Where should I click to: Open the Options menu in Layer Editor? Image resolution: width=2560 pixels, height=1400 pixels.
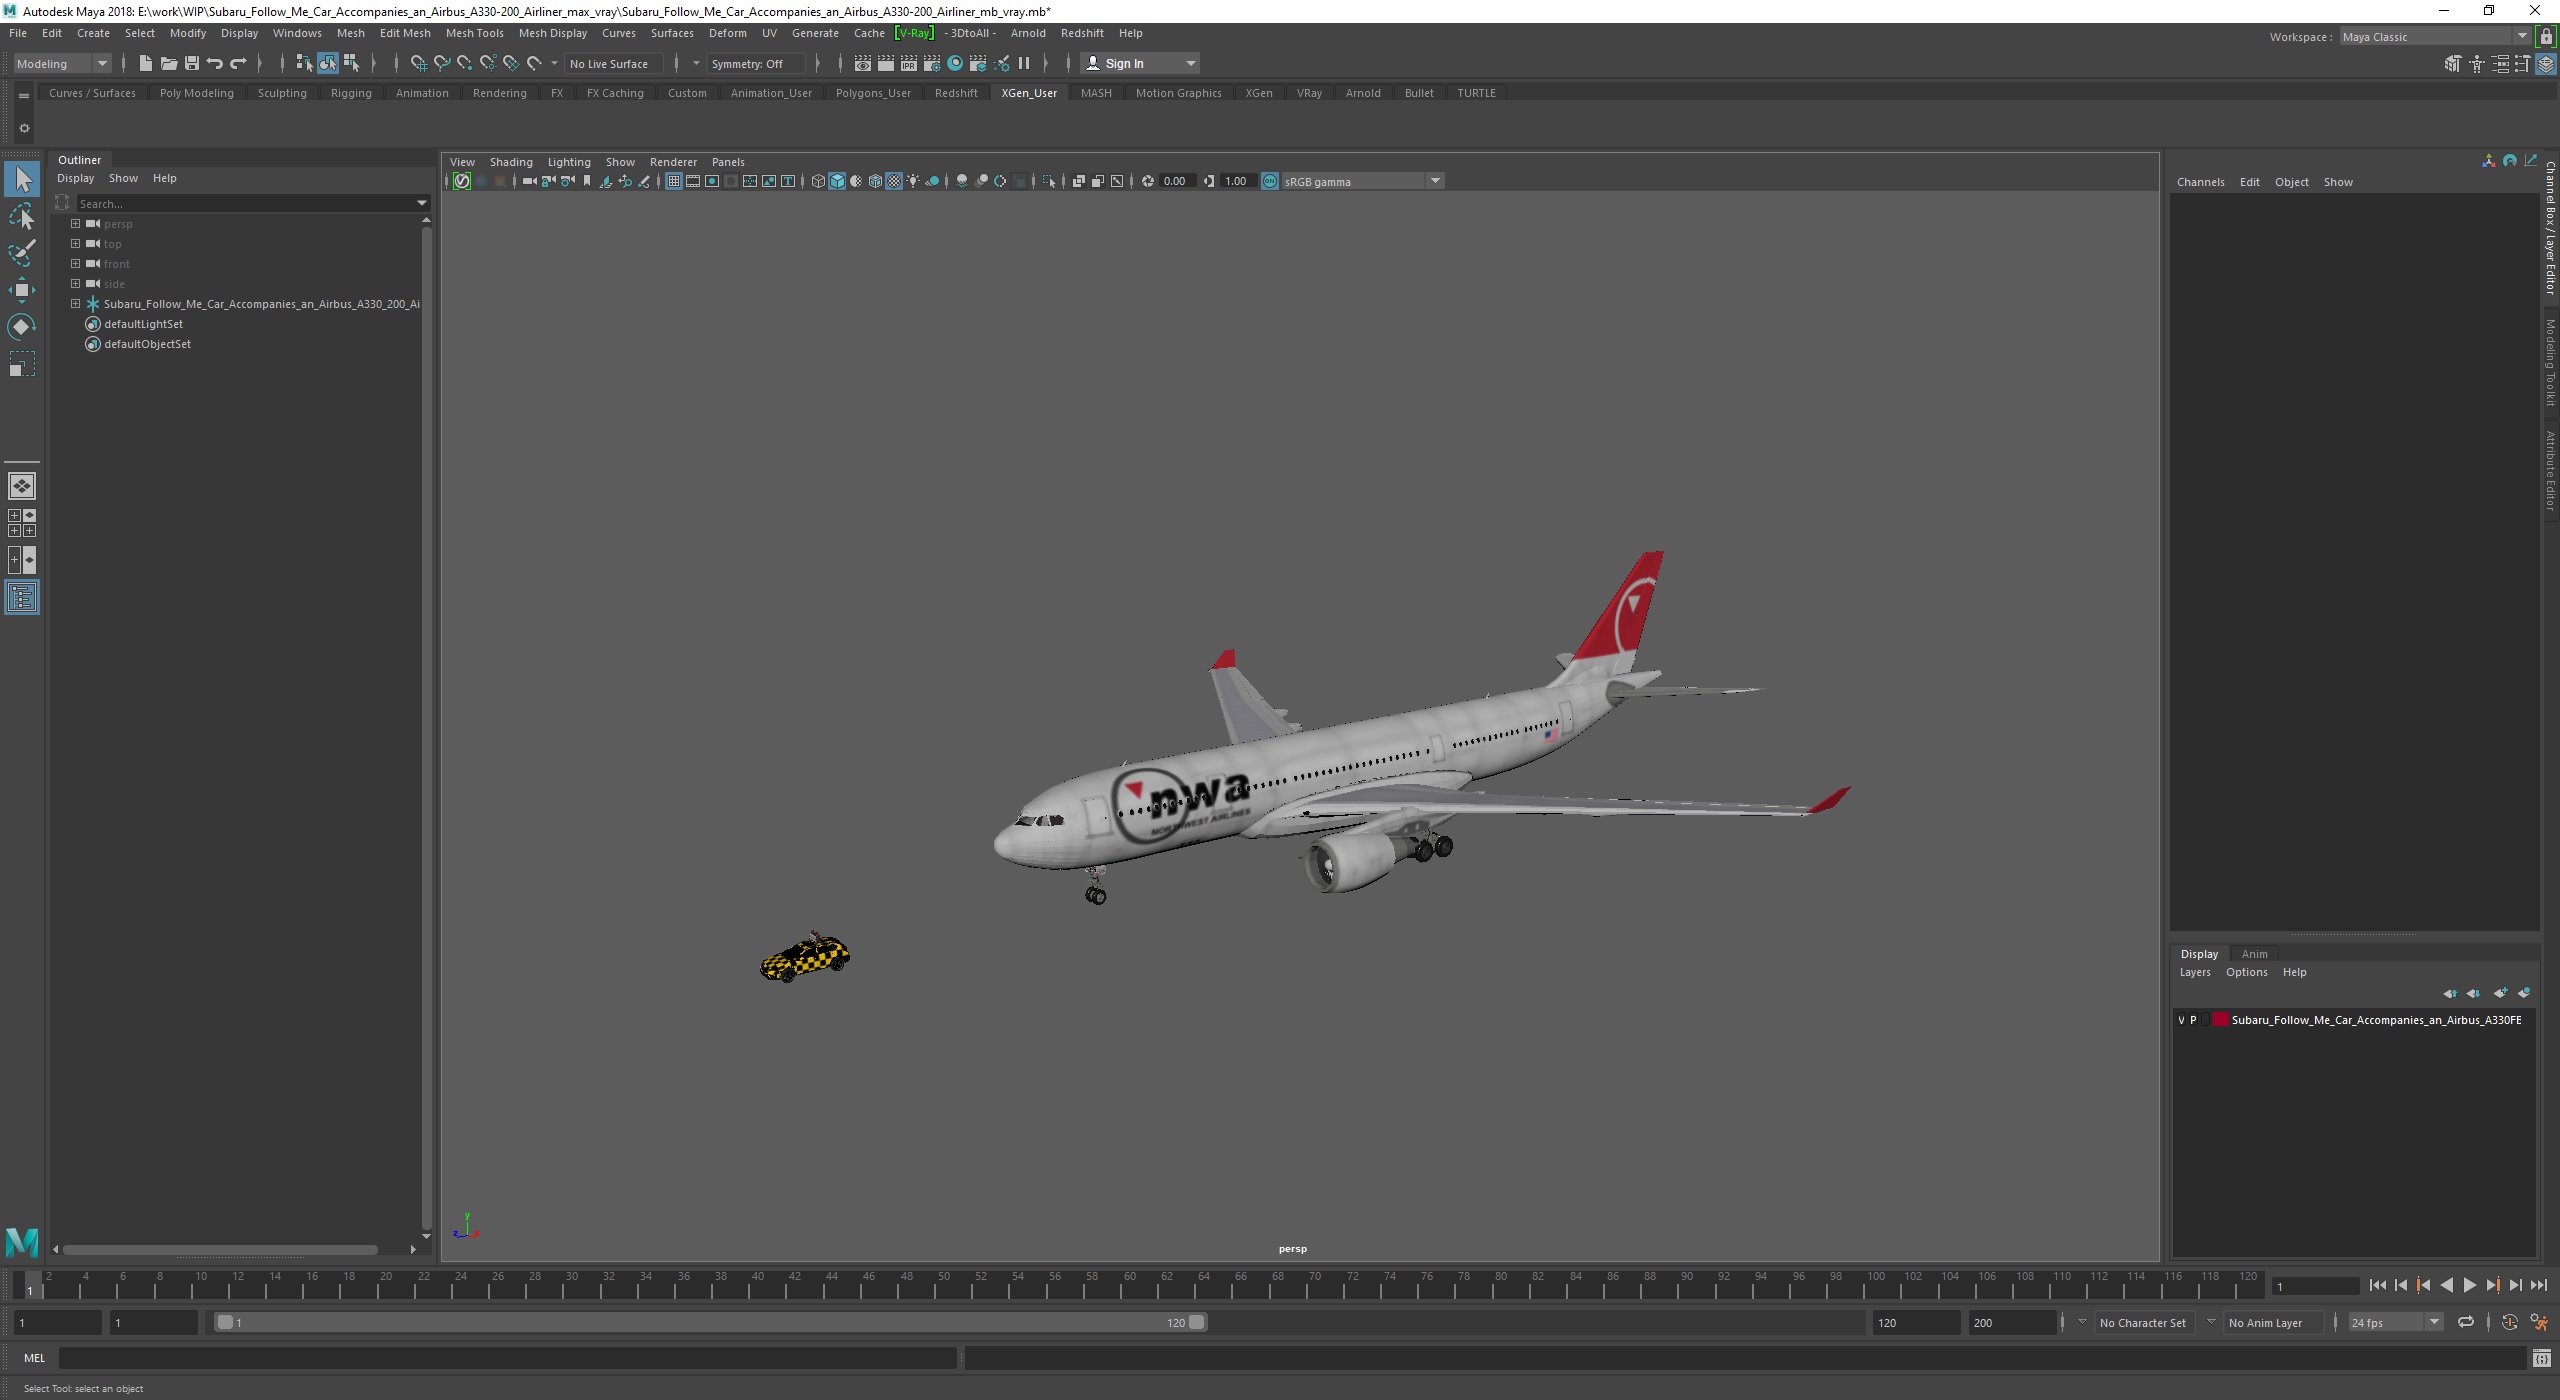click(x=2246, y=972)
